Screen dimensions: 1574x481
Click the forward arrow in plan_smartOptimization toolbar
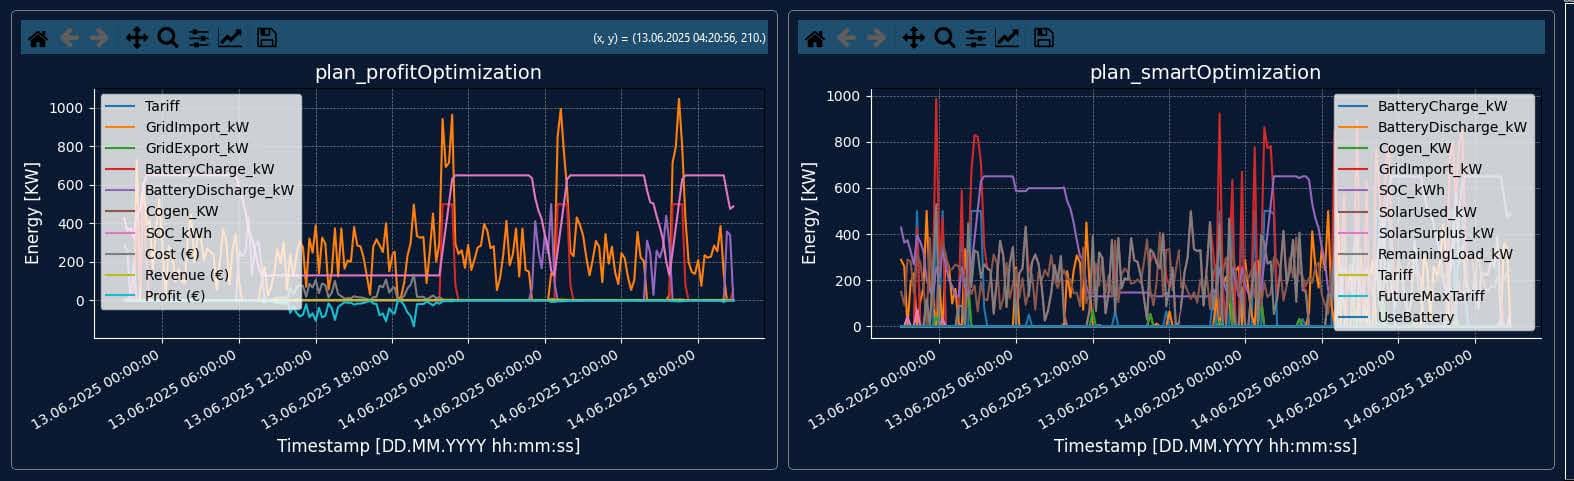[x=877, y=38]
